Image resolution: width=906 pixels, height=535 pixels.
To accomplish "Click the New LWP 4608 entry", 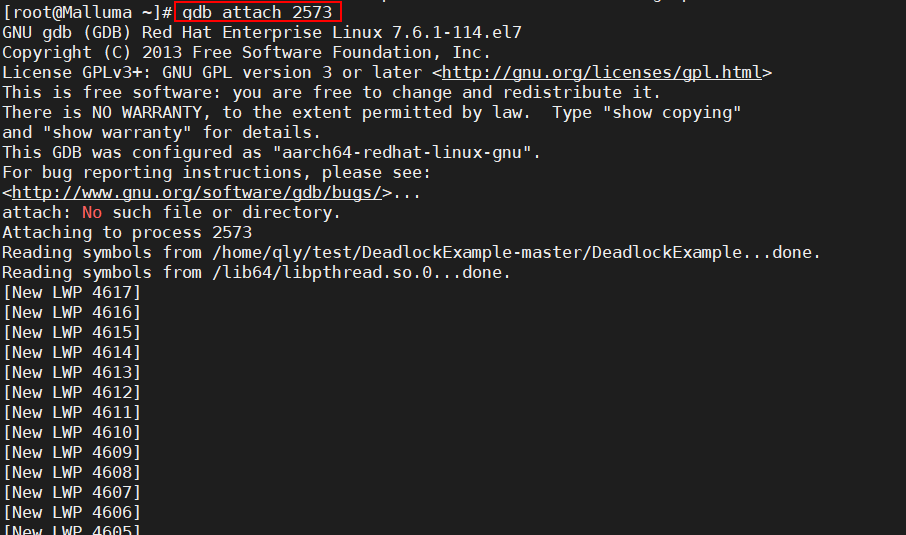I will point(72,473).
